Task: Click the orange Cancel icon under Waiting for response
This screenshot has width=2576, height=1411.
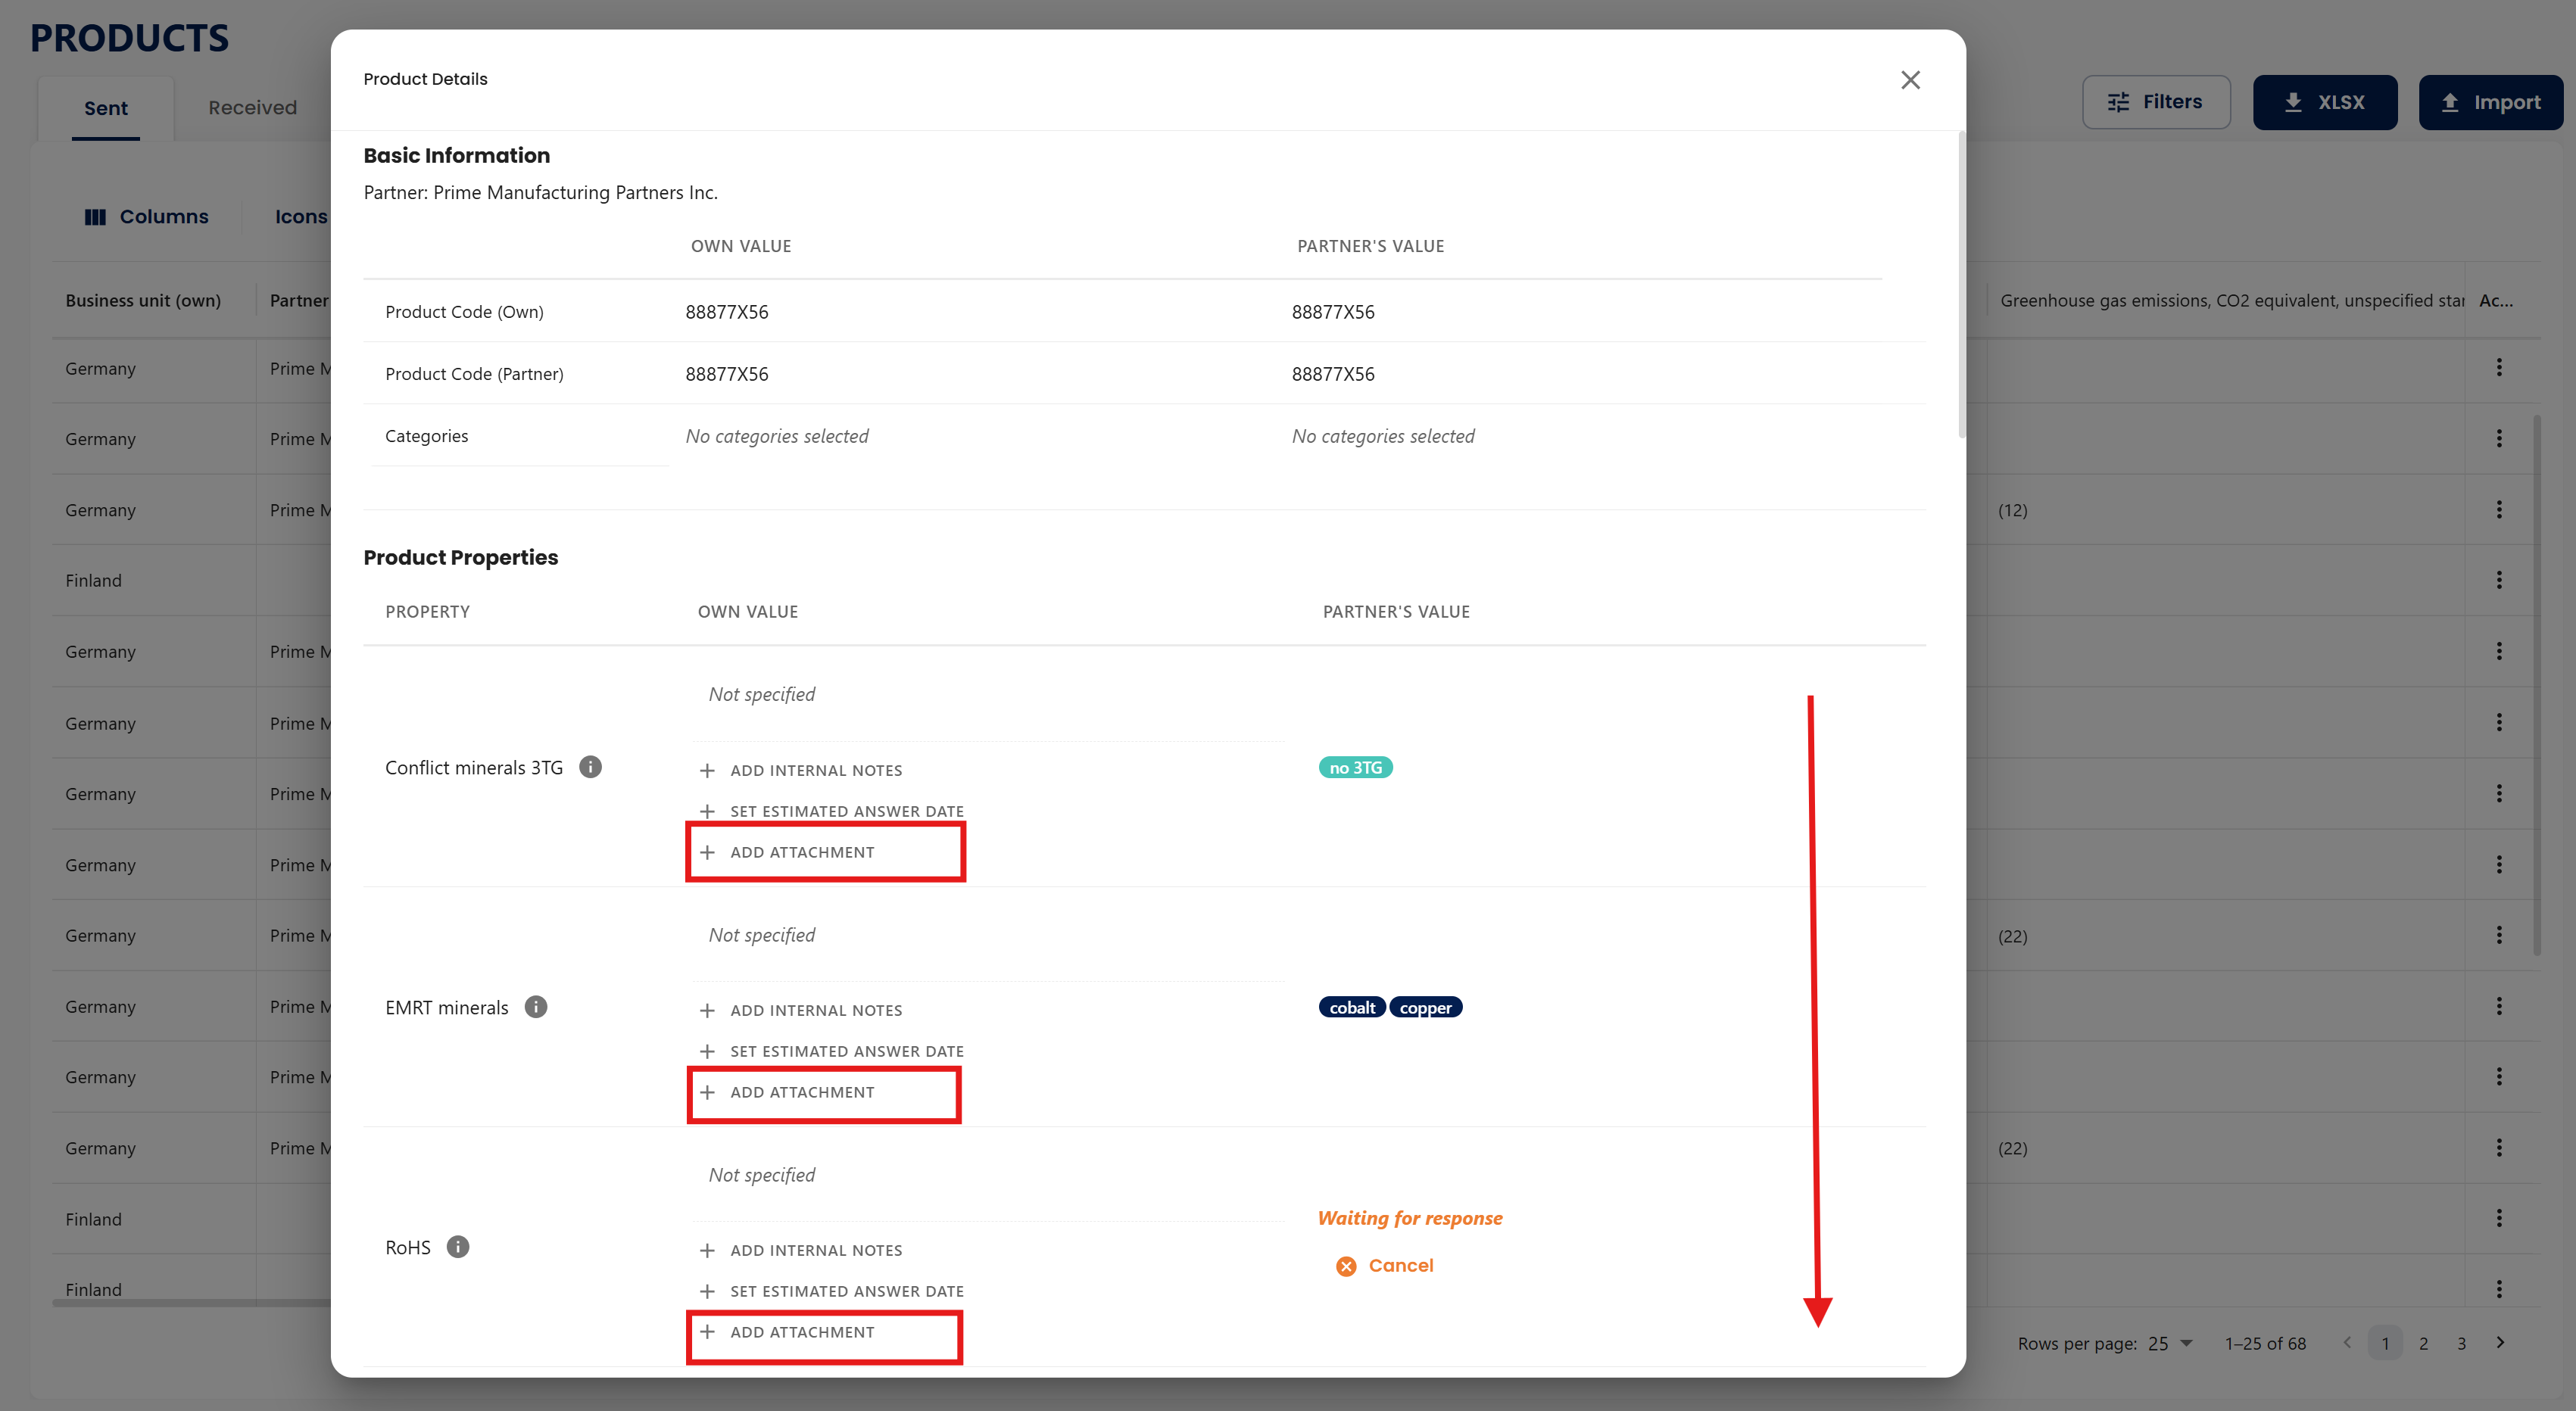Action: (x=1346, y=1266)
